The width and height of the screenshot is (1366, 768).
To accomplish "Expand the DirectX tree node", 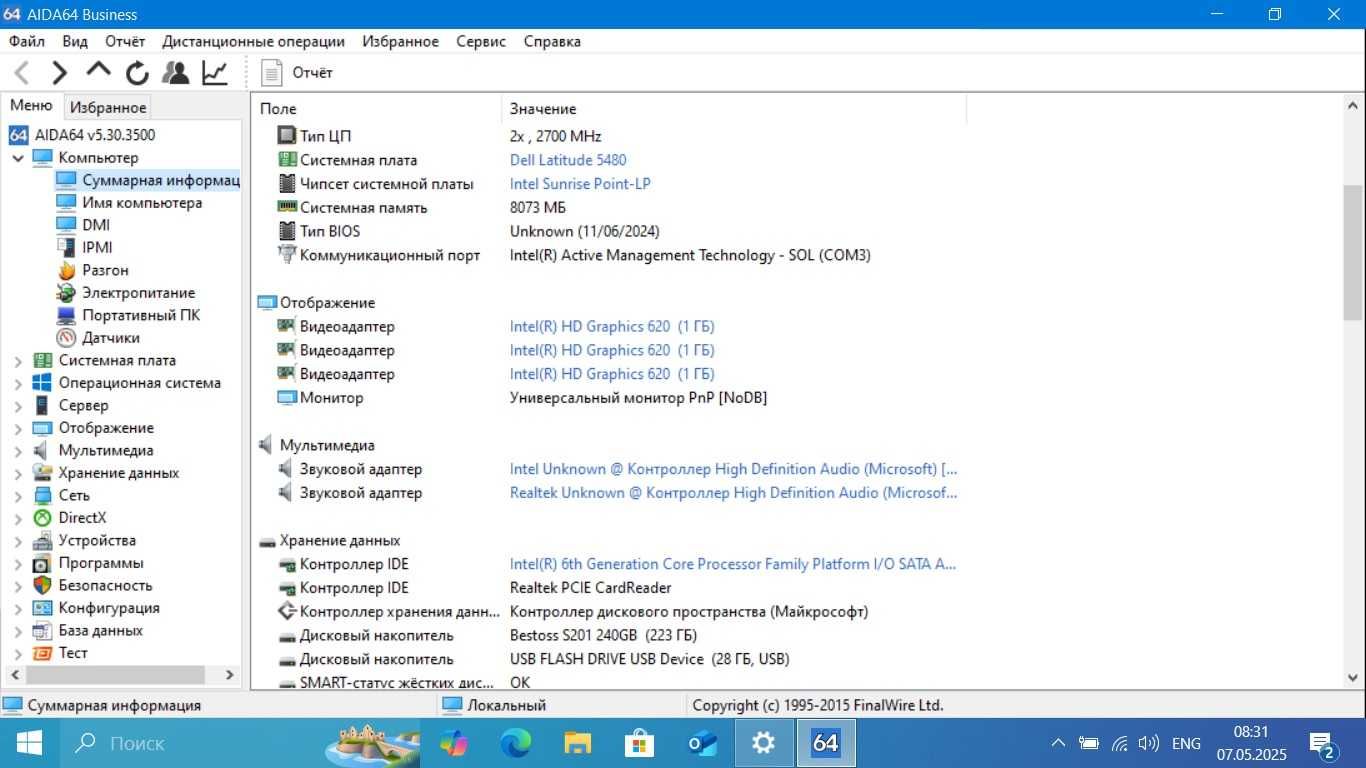I will 18,518.
